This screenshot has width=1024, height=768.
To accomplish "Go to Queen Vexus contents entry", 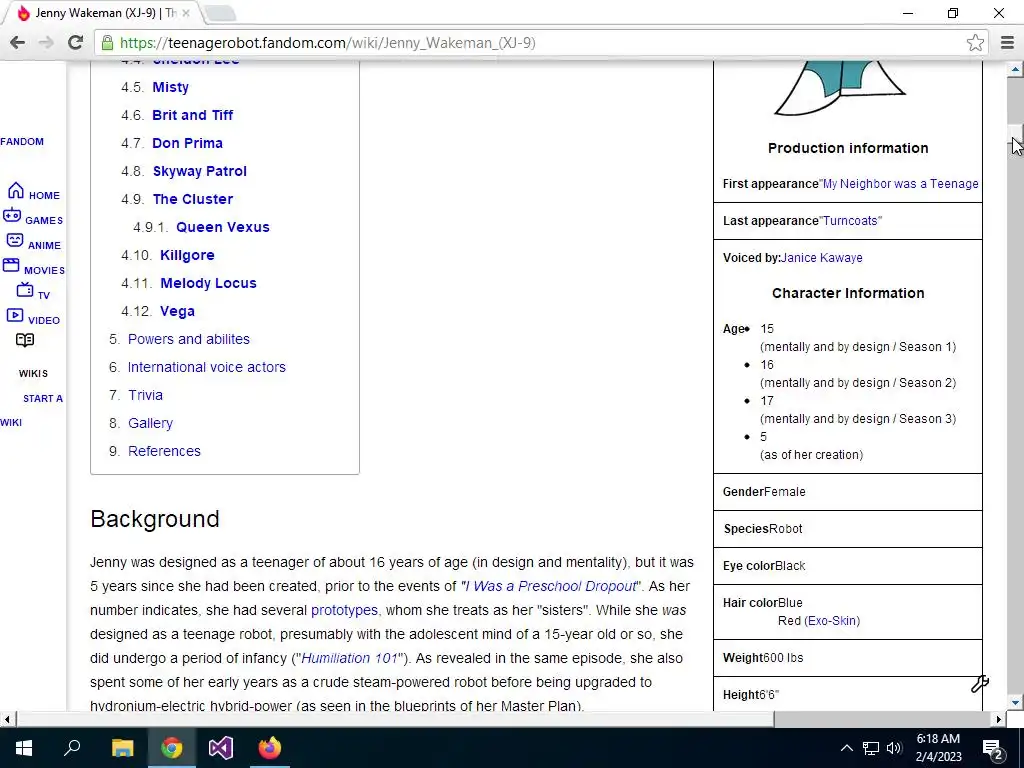I will point(223,228).
